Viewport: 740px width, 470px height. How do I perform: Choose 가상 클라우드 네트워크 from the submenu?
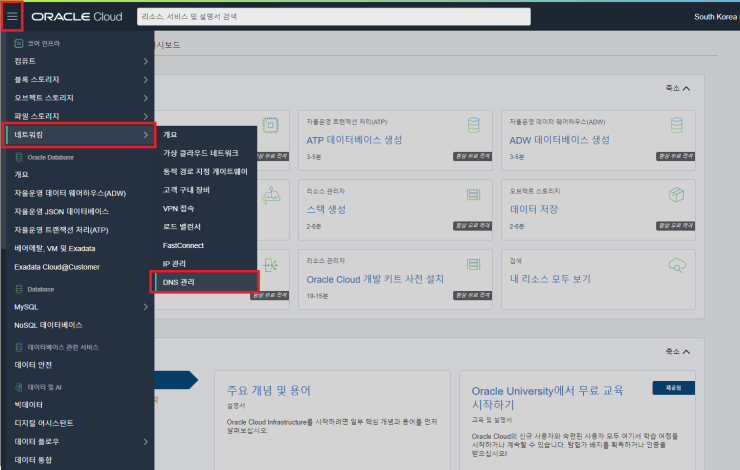200,152
